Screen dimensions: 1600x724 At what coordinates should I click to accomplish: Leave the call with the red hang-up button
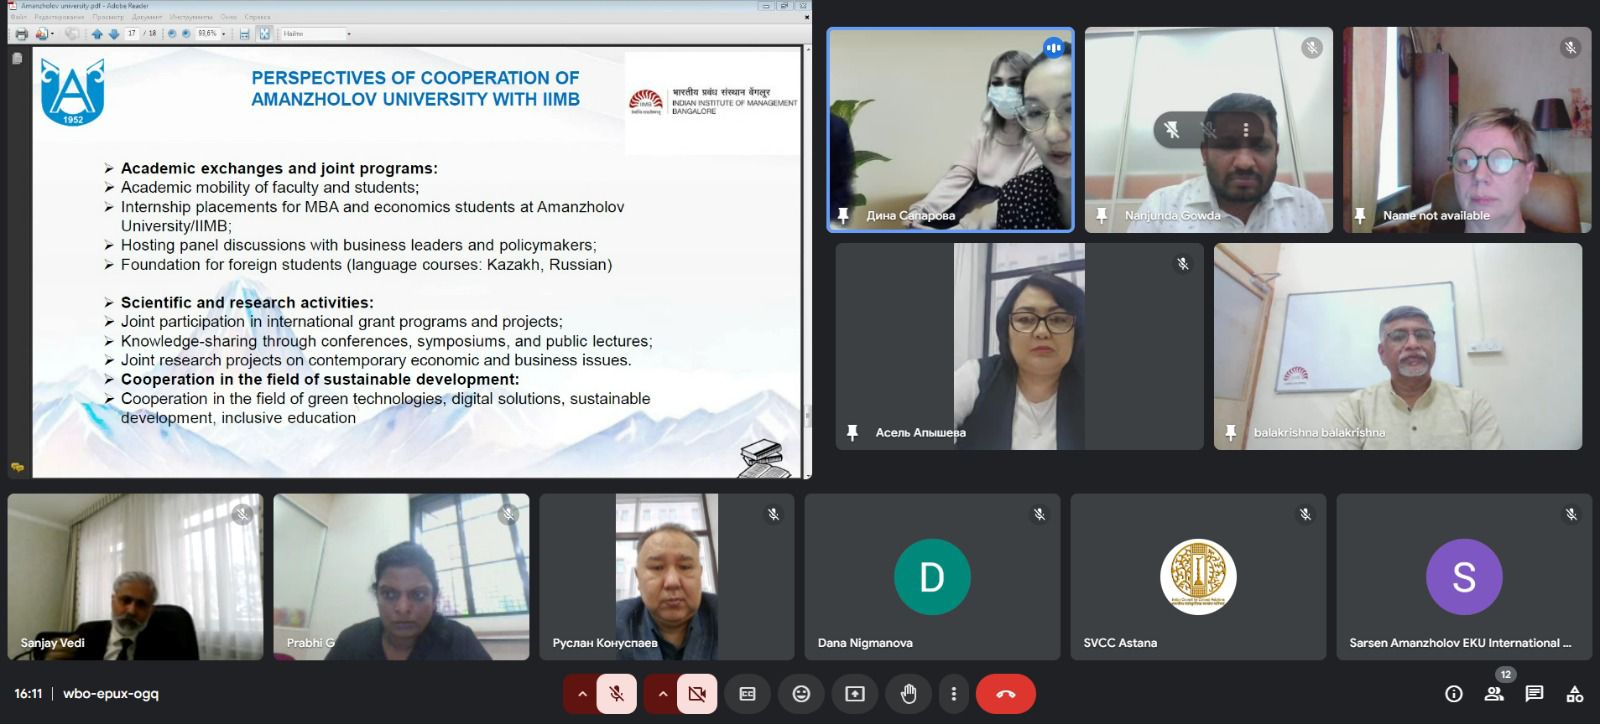pos(1005,694)
